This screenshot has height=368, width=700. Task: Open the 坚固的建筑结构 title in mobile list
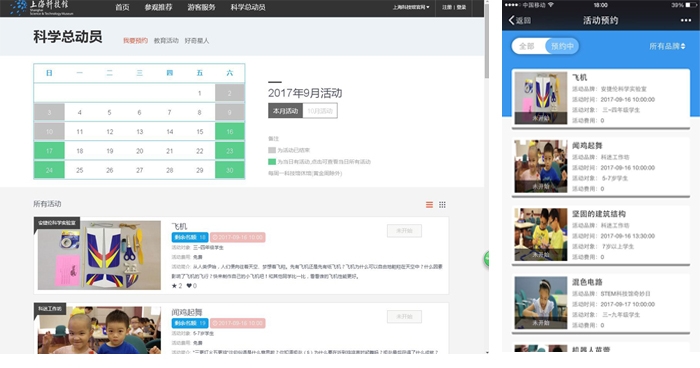599,214
